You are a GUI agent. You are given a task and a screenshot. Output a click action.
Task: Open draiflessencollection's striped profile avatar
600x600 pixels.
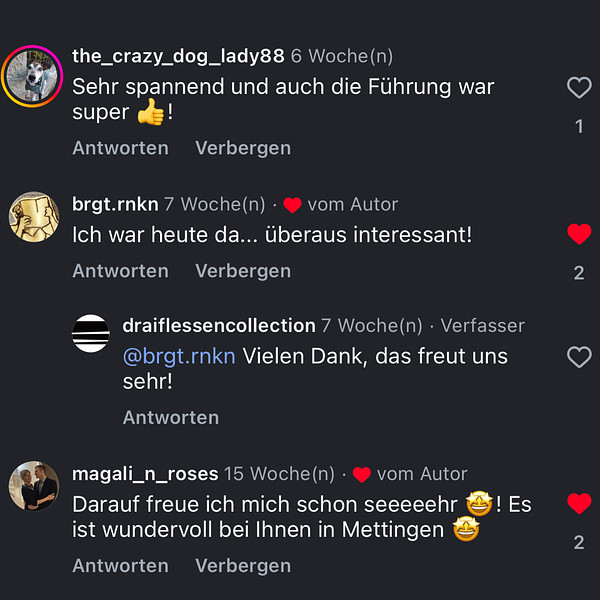tap(91, 333)
